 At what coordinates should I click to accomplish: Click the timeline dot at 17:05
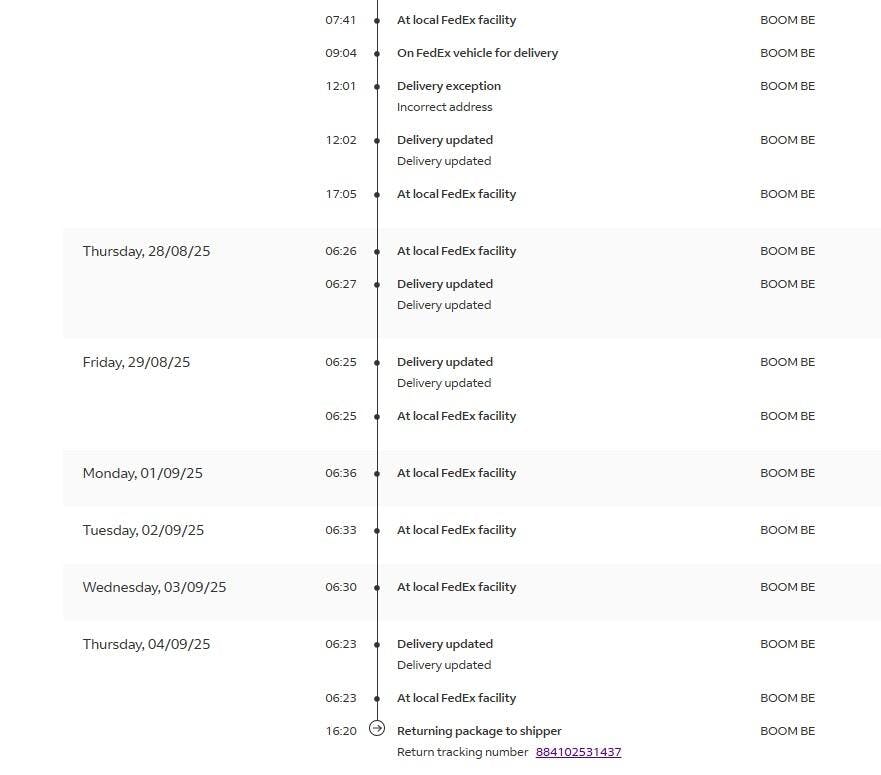click(x=377, y=194)
